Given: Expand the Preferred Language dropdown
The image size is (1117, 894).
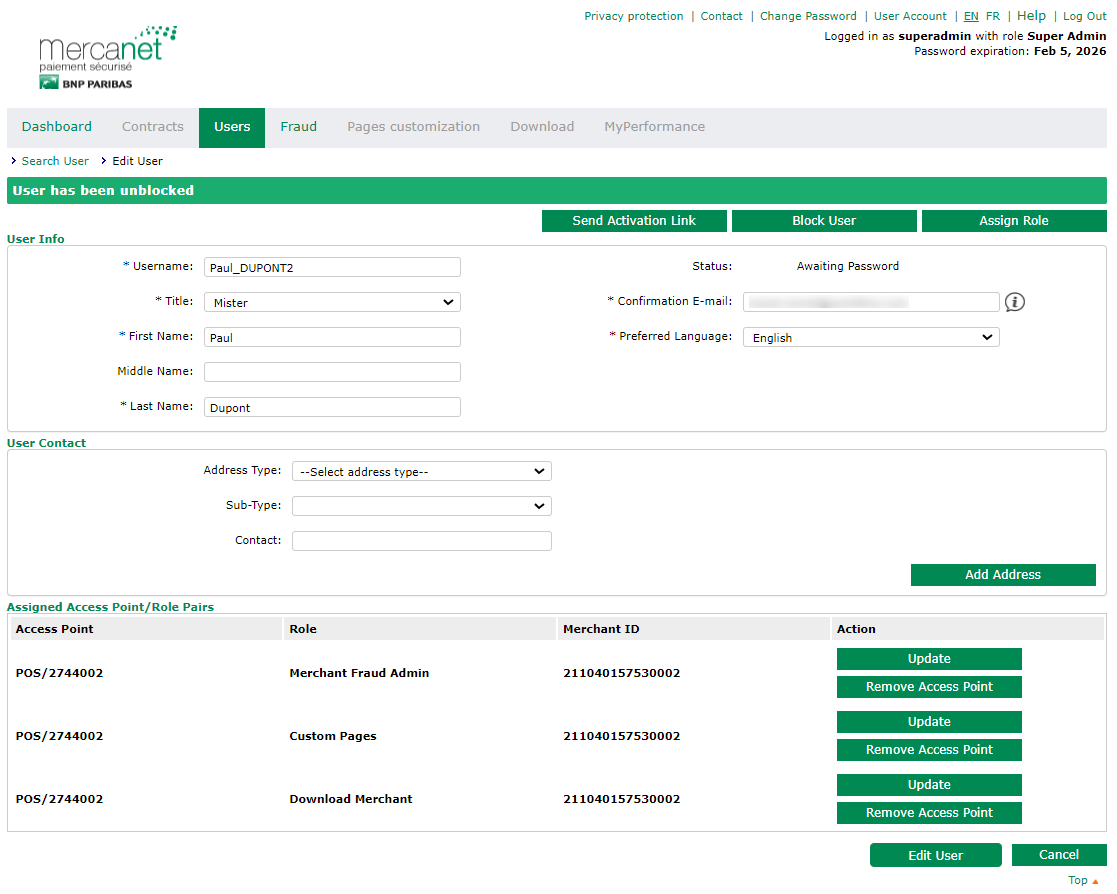Looking at the screenshot, I should tap(870, 337).
